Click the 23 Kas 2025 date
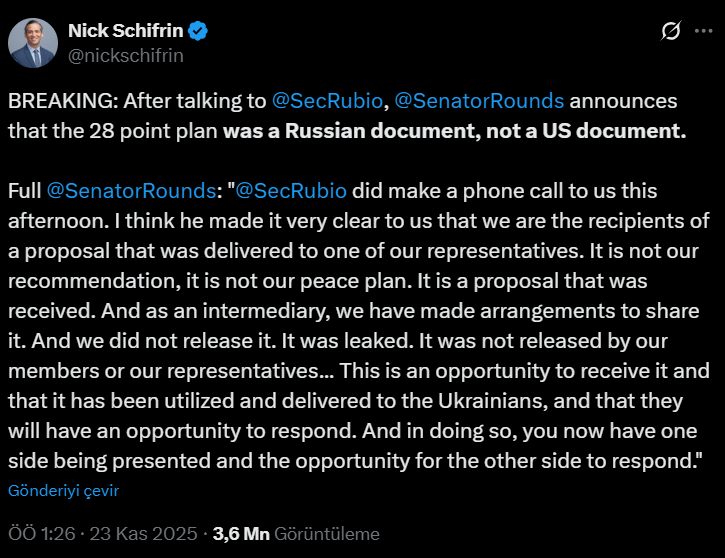 click(x=142, y=533)
